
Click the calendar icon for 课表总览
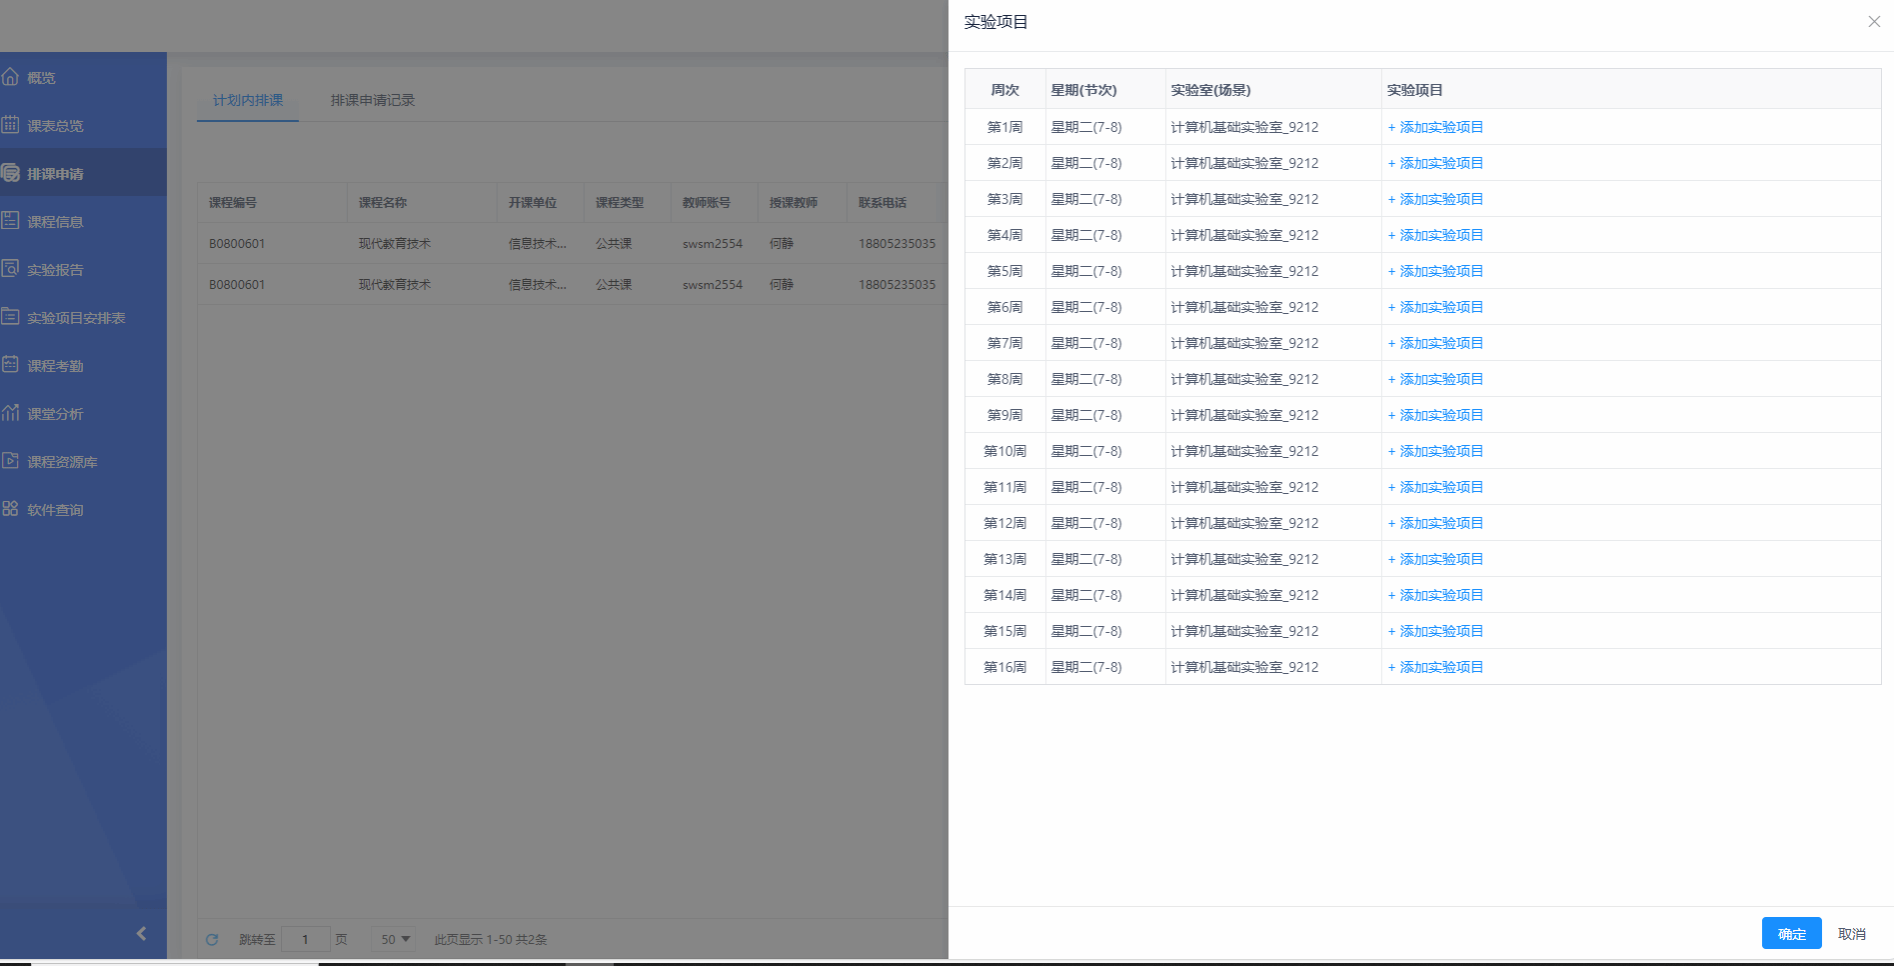tap(11, 125)
